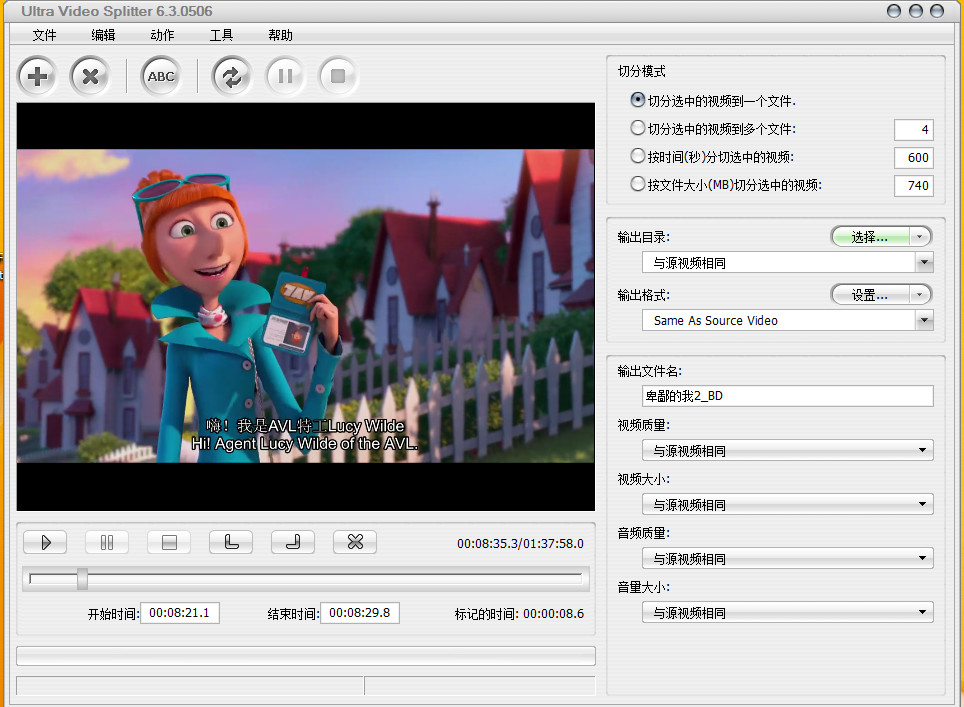The width and height of the screenshot is (964, 707).
Task: Click the scissors clear marks icon
Action: click(x=355, y=542)
